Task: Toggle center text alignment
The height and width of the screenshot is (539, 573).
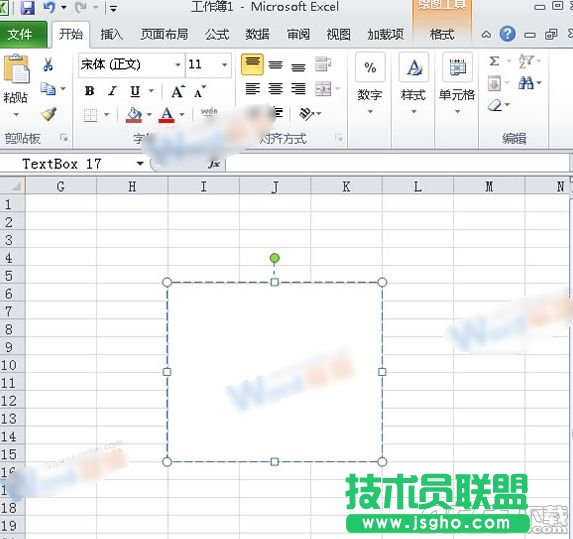Action: coord(276,88)
